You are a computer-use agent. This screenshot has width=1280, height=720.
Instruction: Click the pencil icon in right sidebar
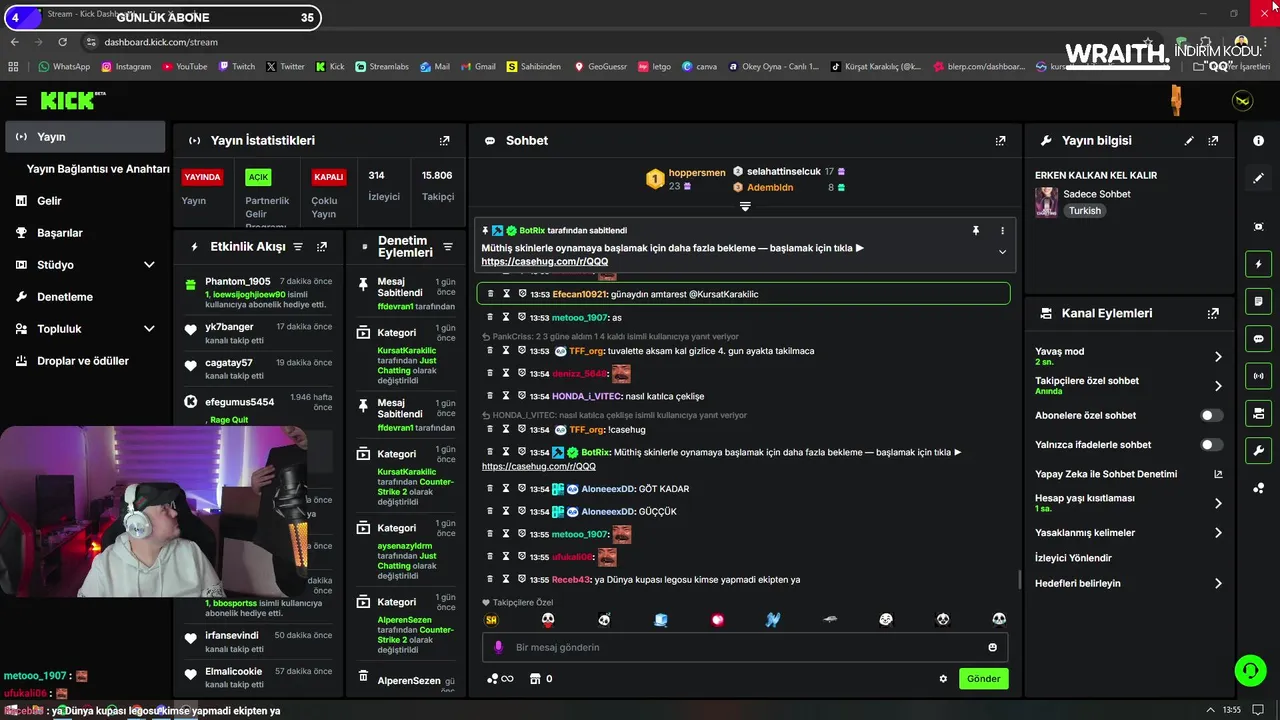click(1258, 178)
